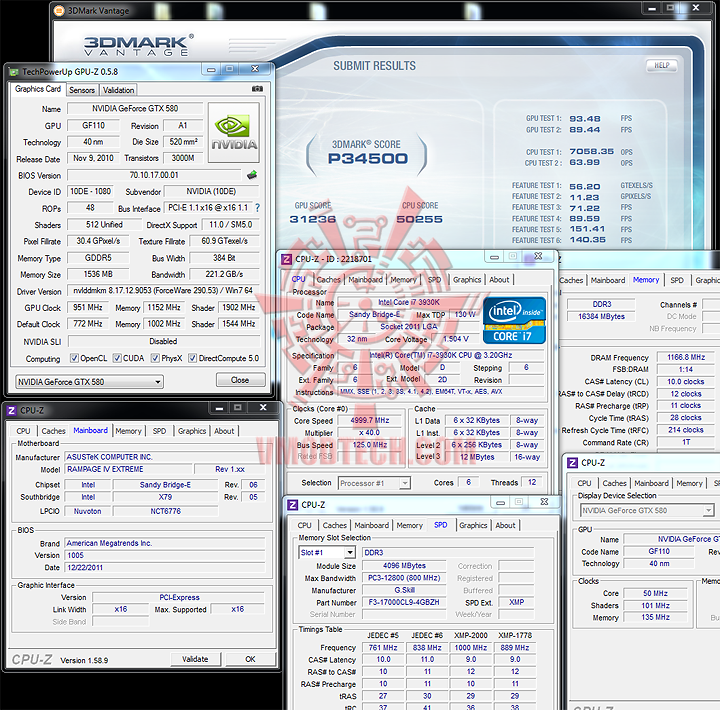Close the CPU-Z SPD window
The height and width of the screenshot is (710, 720).
(544, 502)
